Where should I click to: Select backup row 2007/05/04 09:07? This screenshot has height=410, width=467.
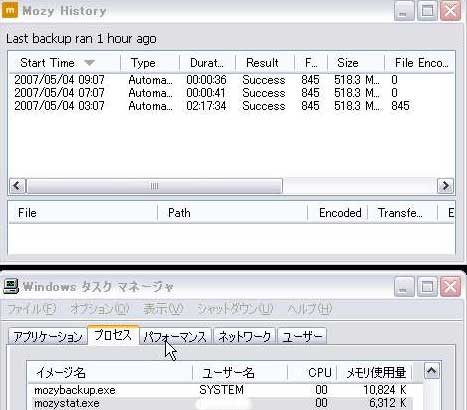click(x=232, y=80)
